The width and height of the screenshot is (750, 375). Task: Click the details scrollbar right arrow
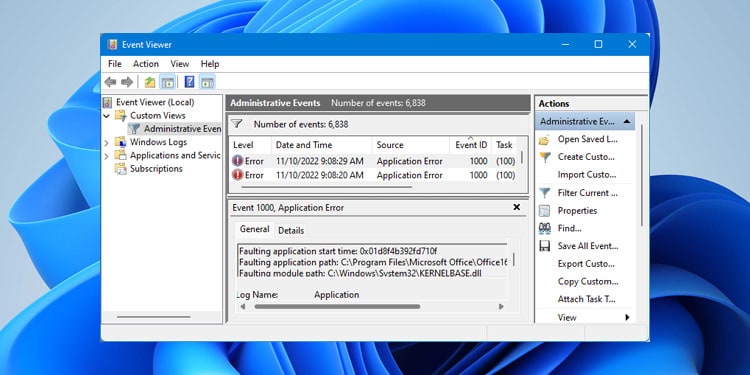pyautogui.click(x=501, y=306)
